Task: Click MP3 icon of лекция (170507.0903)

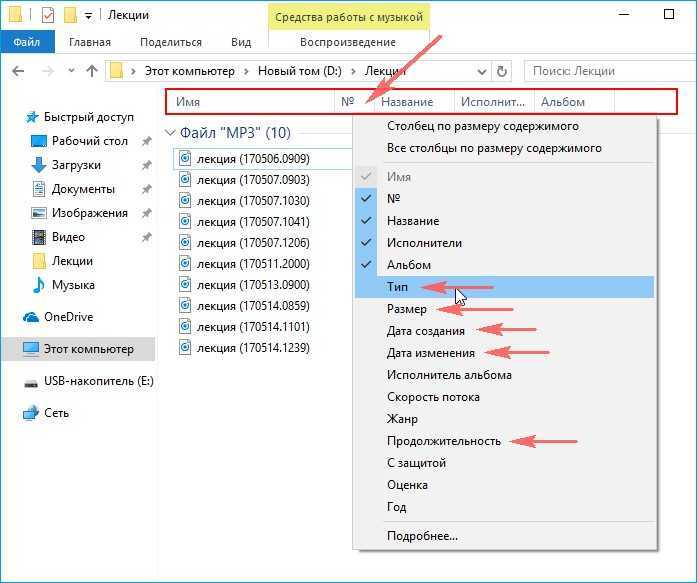Action: coord(184,180)
